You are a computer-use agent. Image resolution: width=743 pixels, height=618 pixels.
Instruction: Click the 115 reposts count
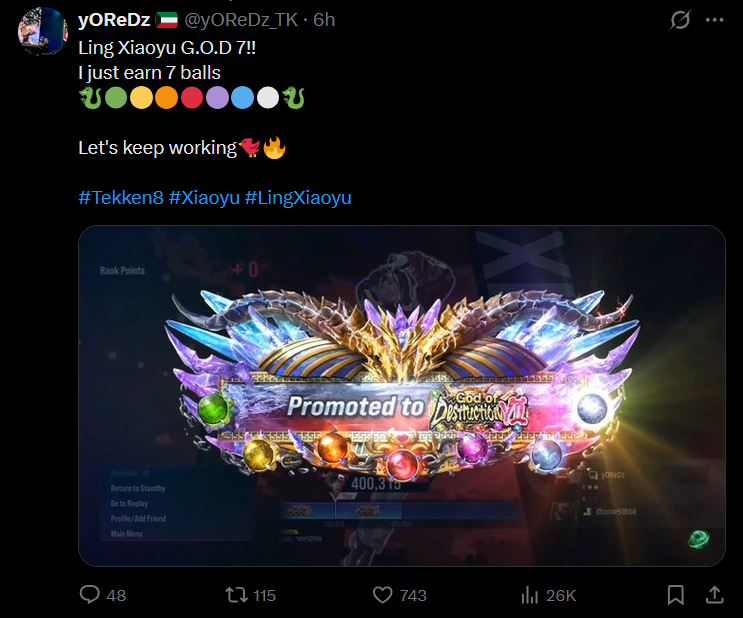[x=264, y=595]
